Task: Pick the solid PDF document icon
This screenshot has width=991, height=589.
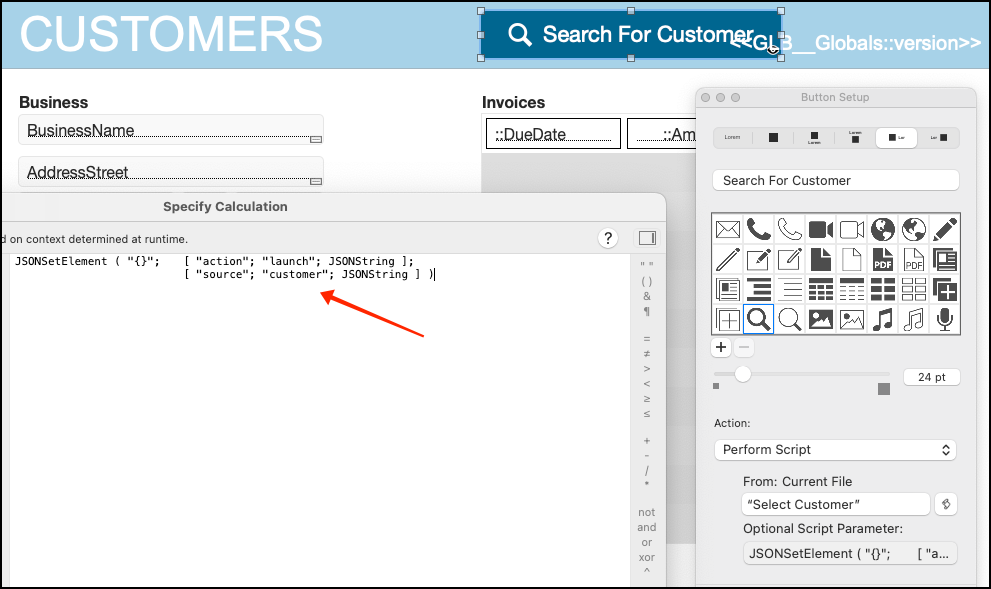Action: coord(882,259)
